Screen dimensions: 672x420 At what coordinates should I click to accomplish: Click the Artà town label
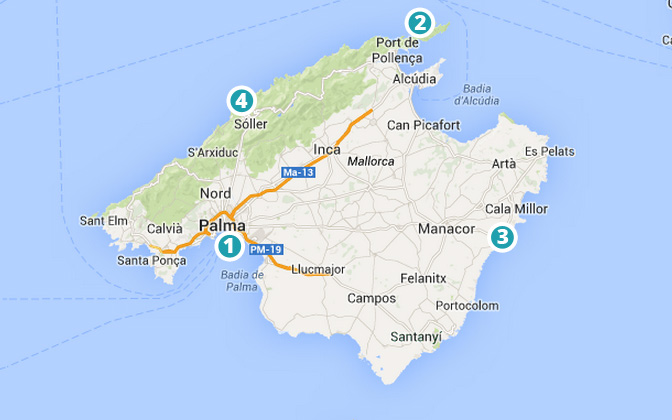pyautogui.click(x=504, y=164)
